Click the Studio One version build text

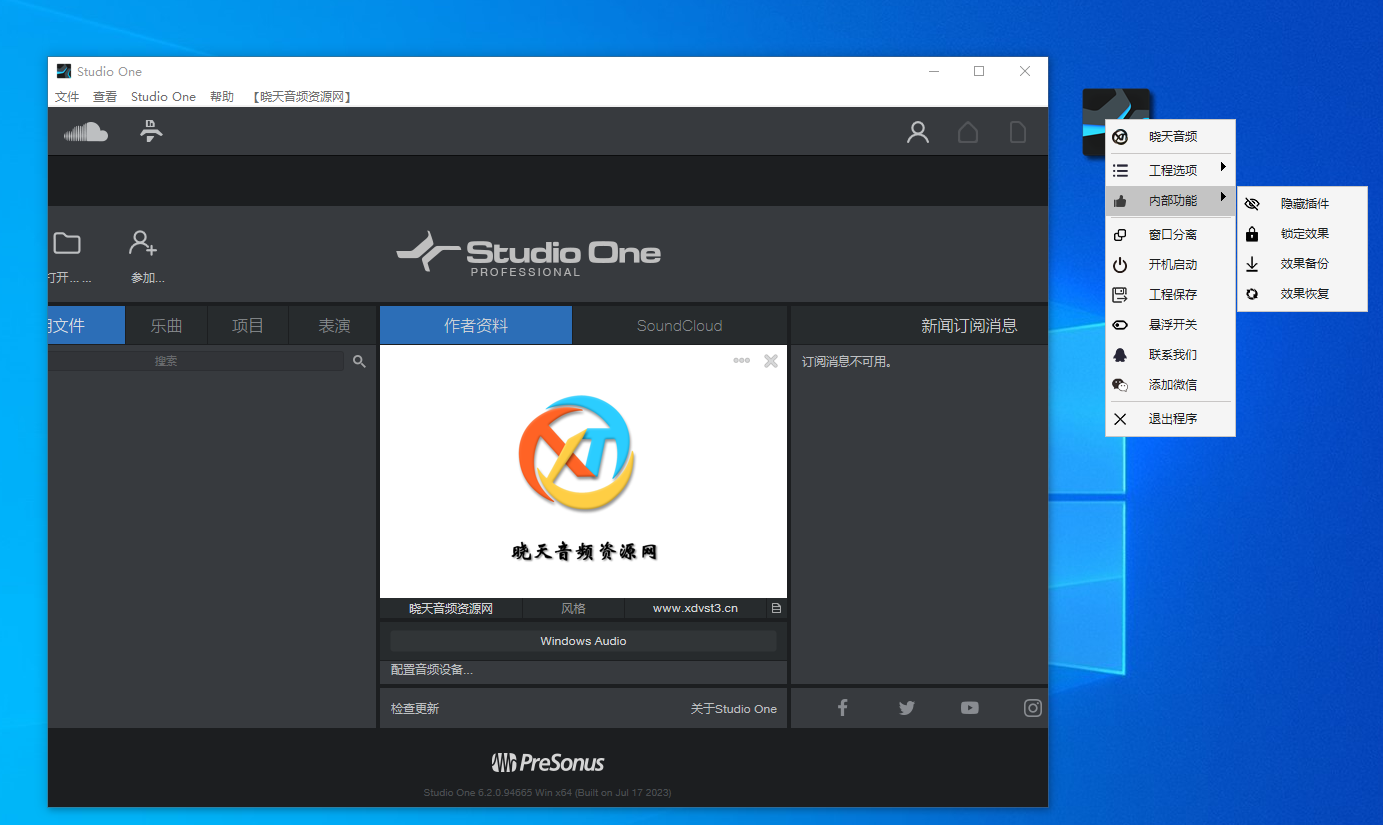point(548,793)
